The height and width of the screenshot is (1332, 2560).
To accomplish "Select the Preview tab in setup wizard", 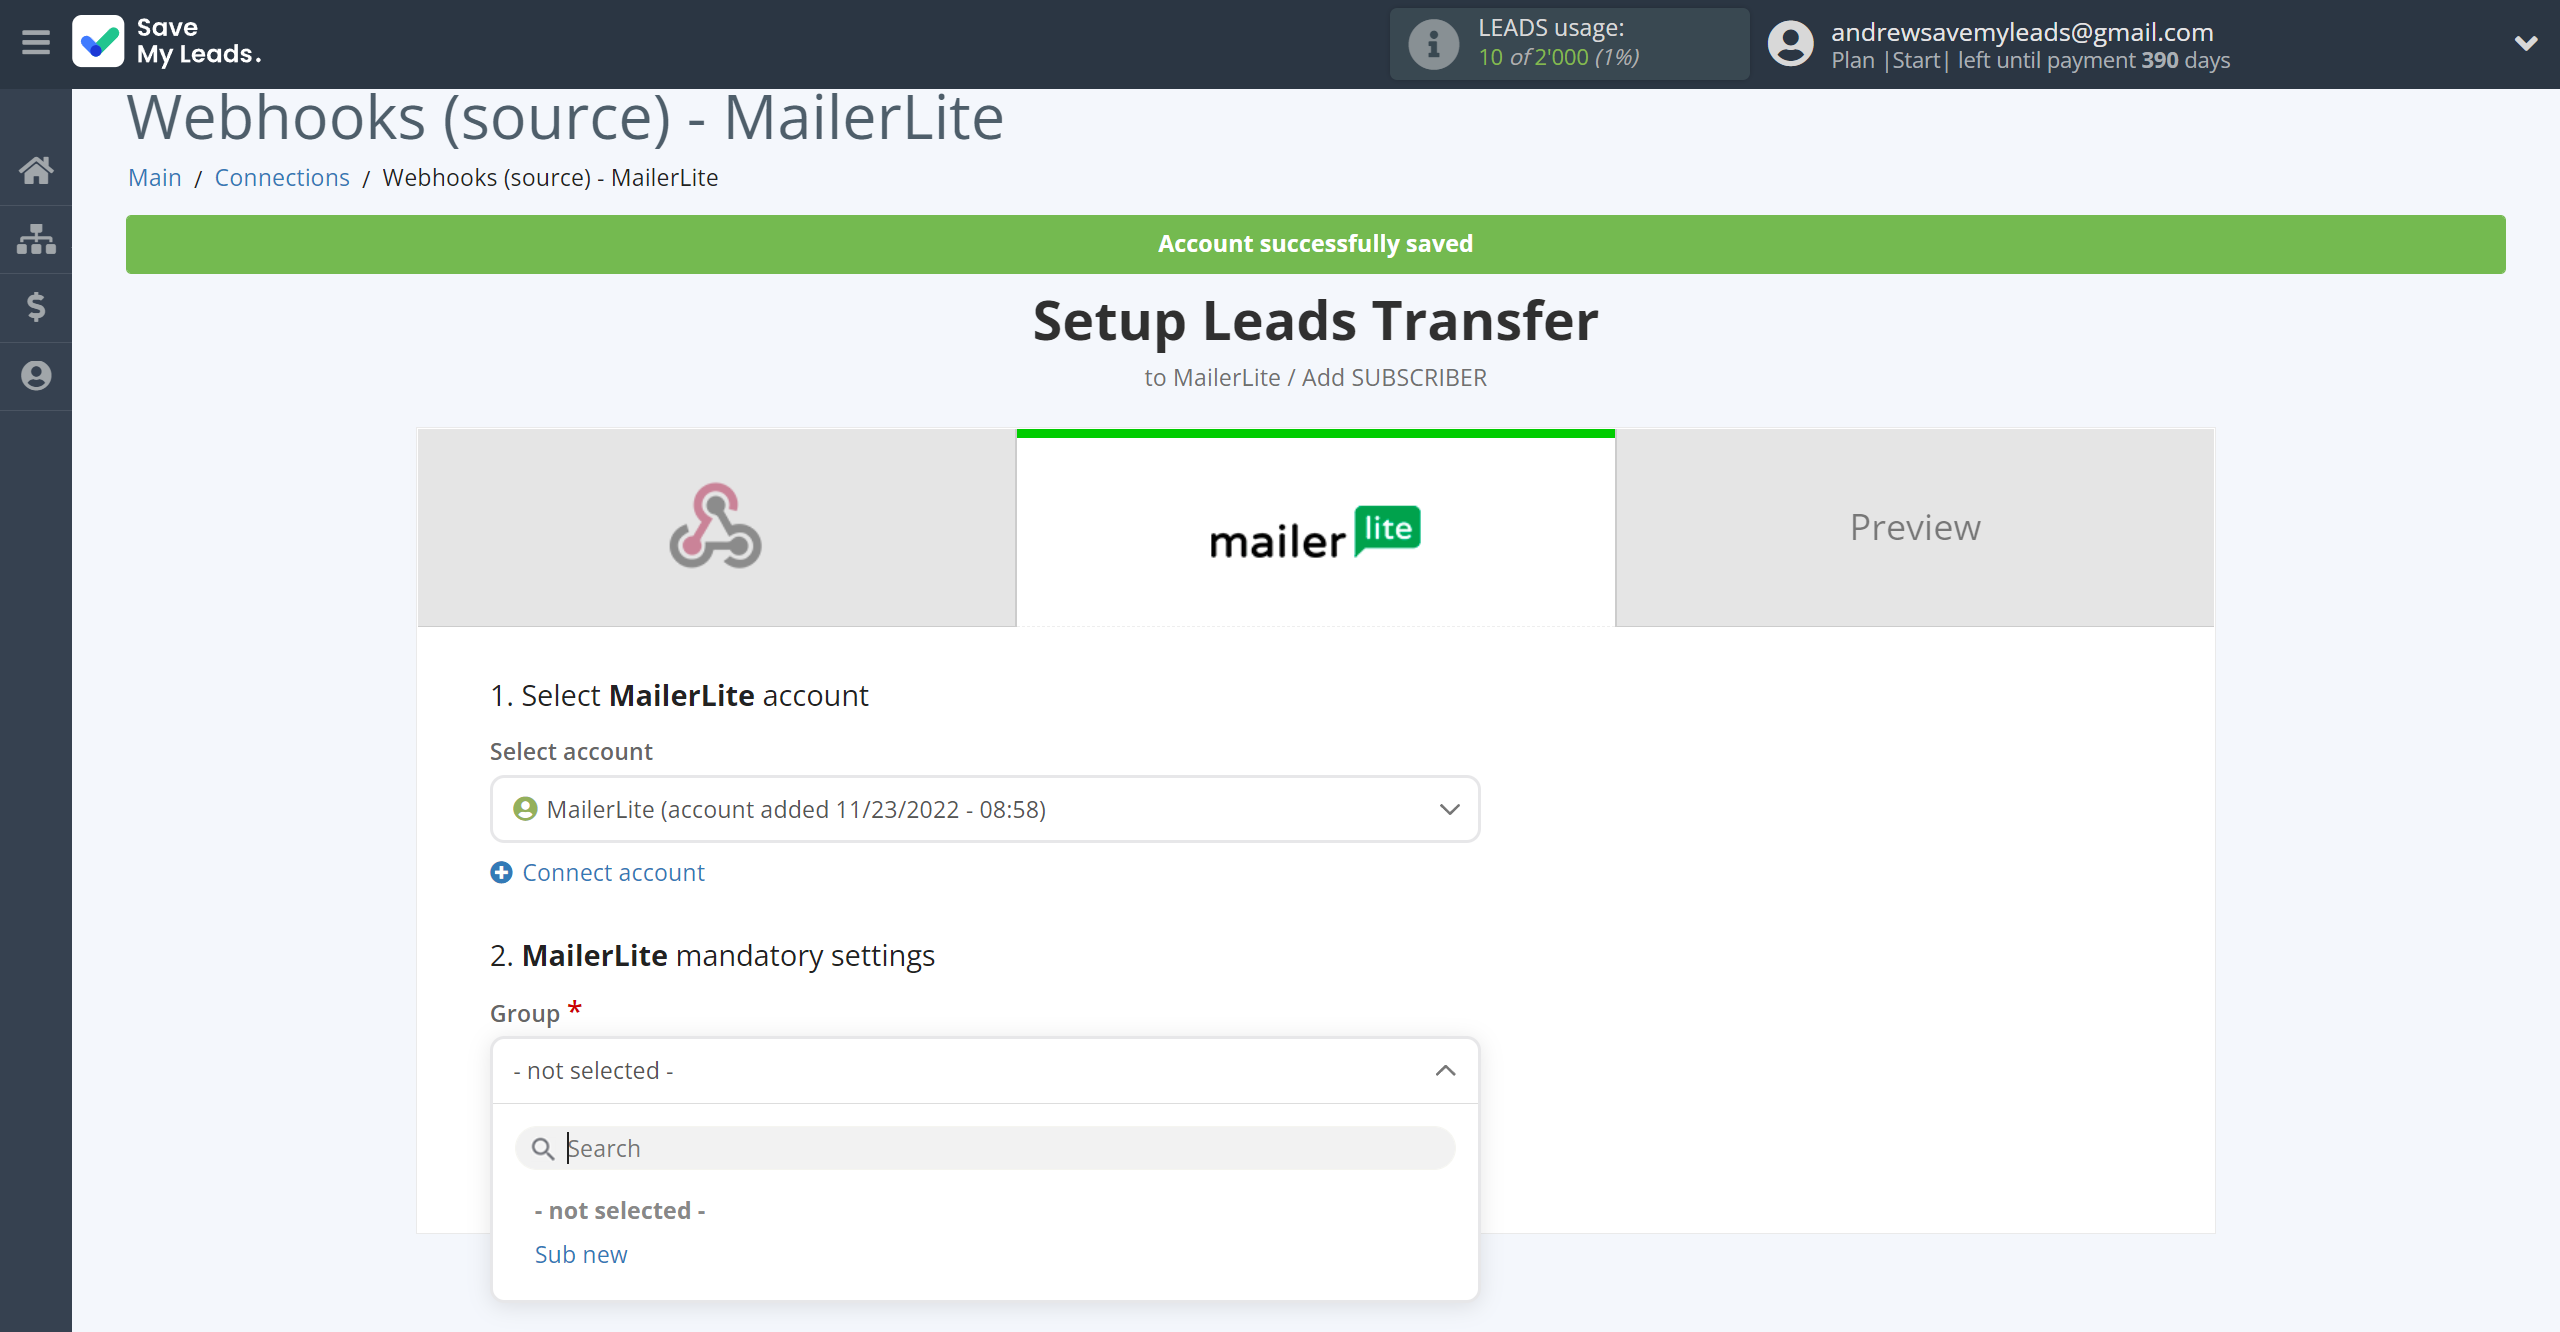I will 1913,525.
